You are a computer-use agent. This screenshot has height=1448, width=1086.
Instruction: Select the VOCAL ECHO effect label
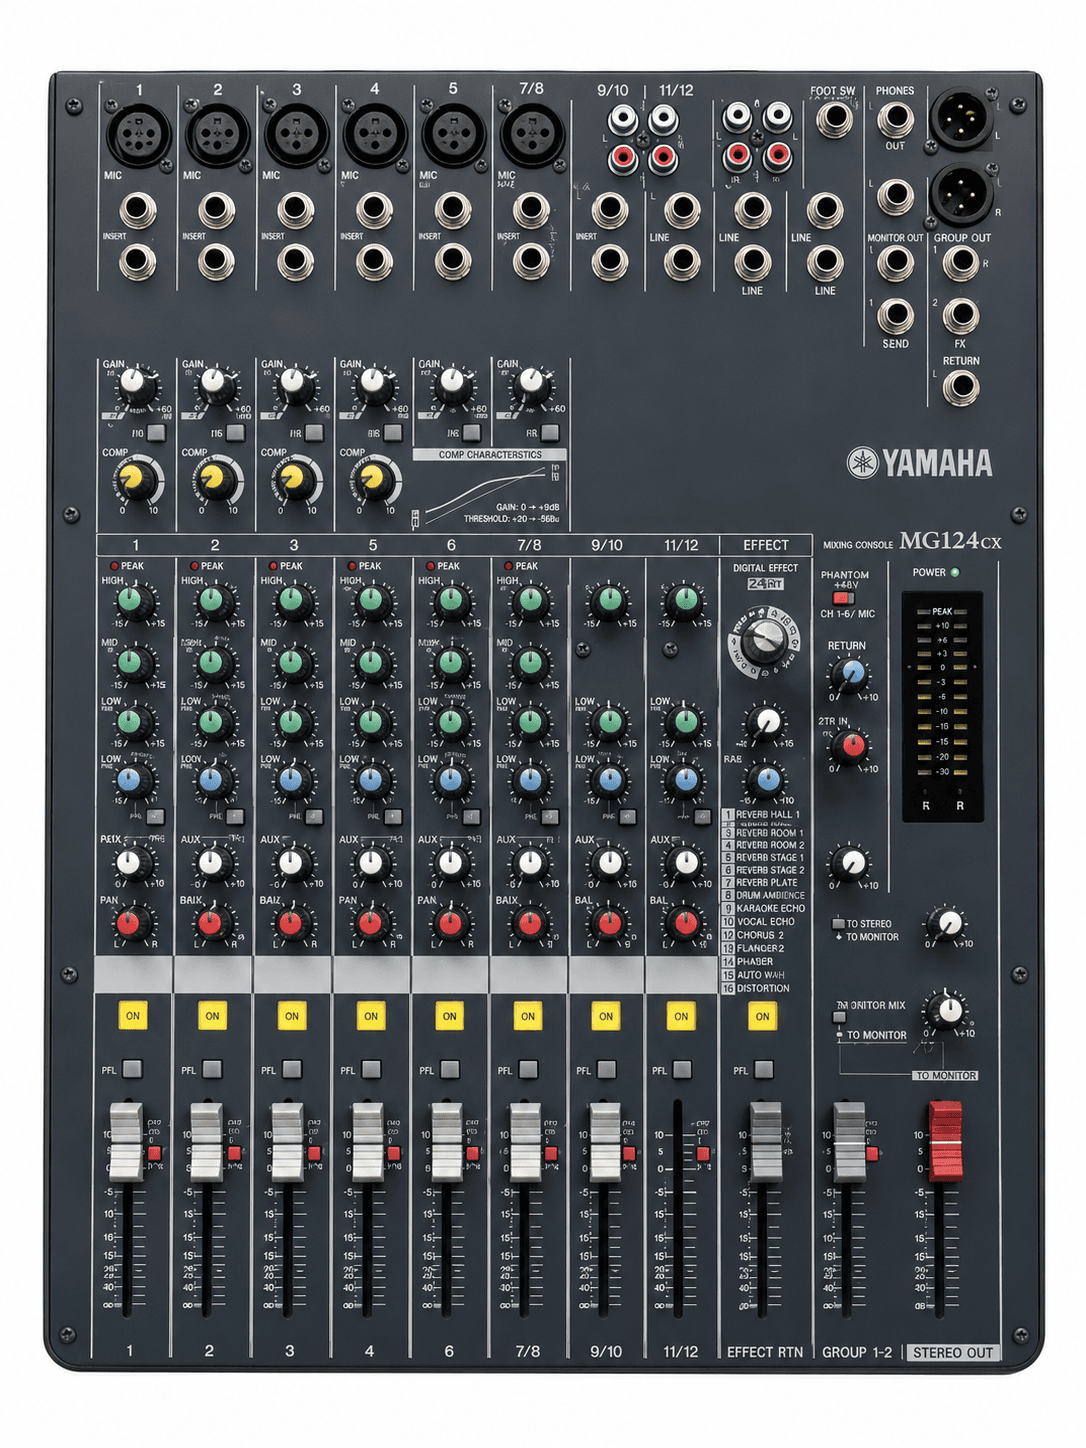click(x=766, y=922)
